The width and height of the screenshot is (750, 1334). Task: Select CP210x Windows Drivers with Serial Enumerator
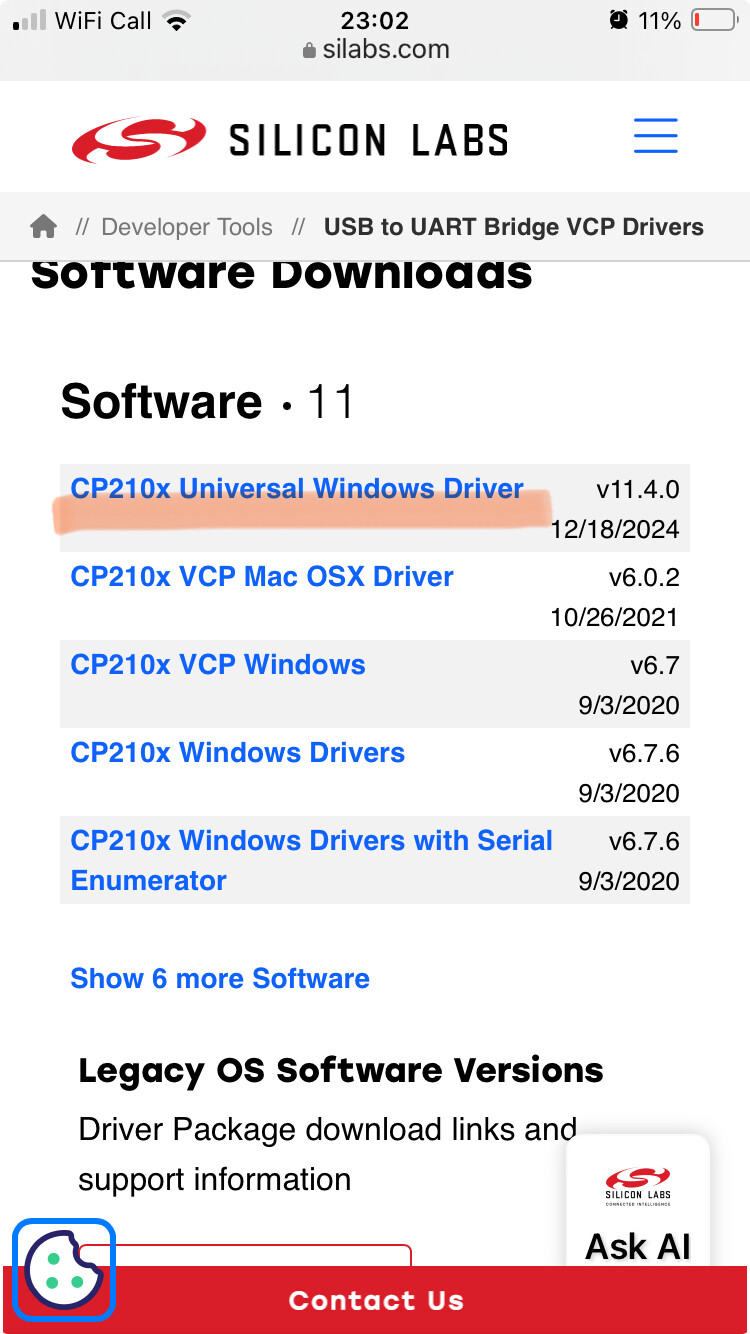[311, 860]
